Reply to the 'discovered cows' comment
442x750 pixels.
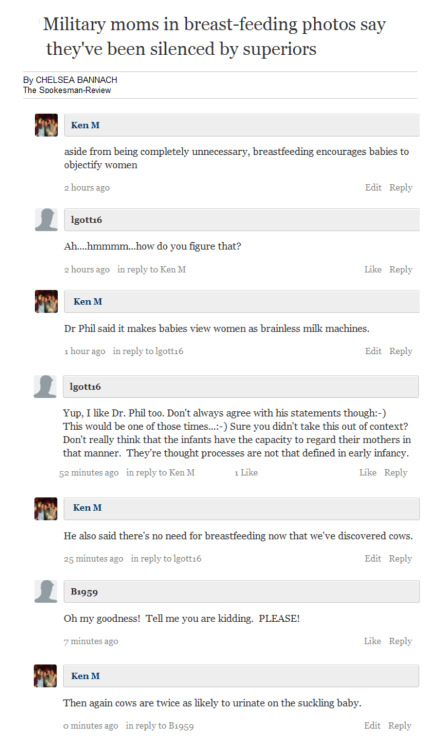pos(400,558)
